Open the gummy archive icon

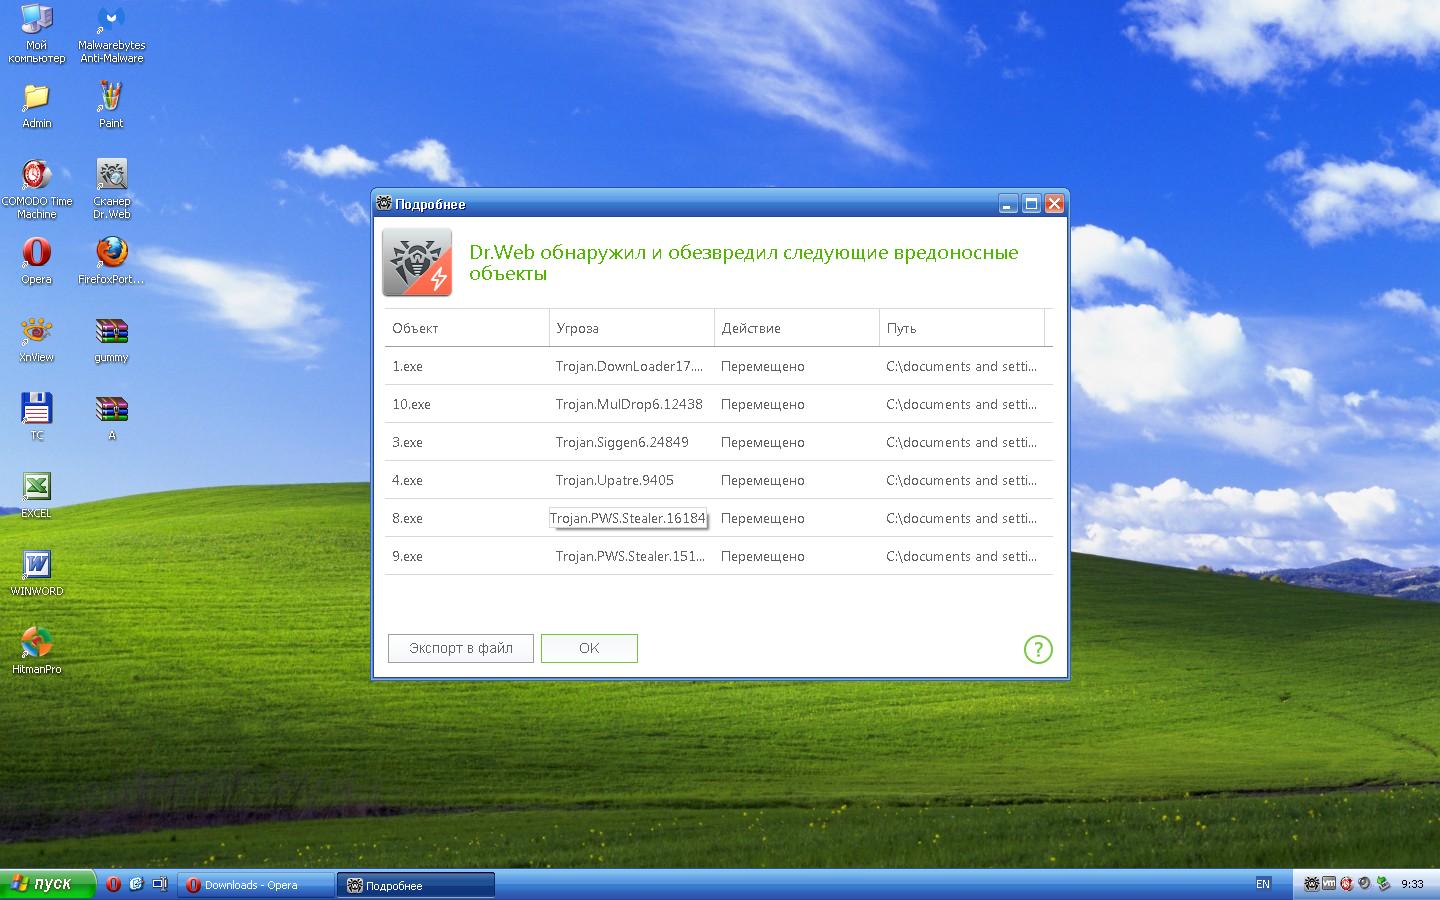111,339
